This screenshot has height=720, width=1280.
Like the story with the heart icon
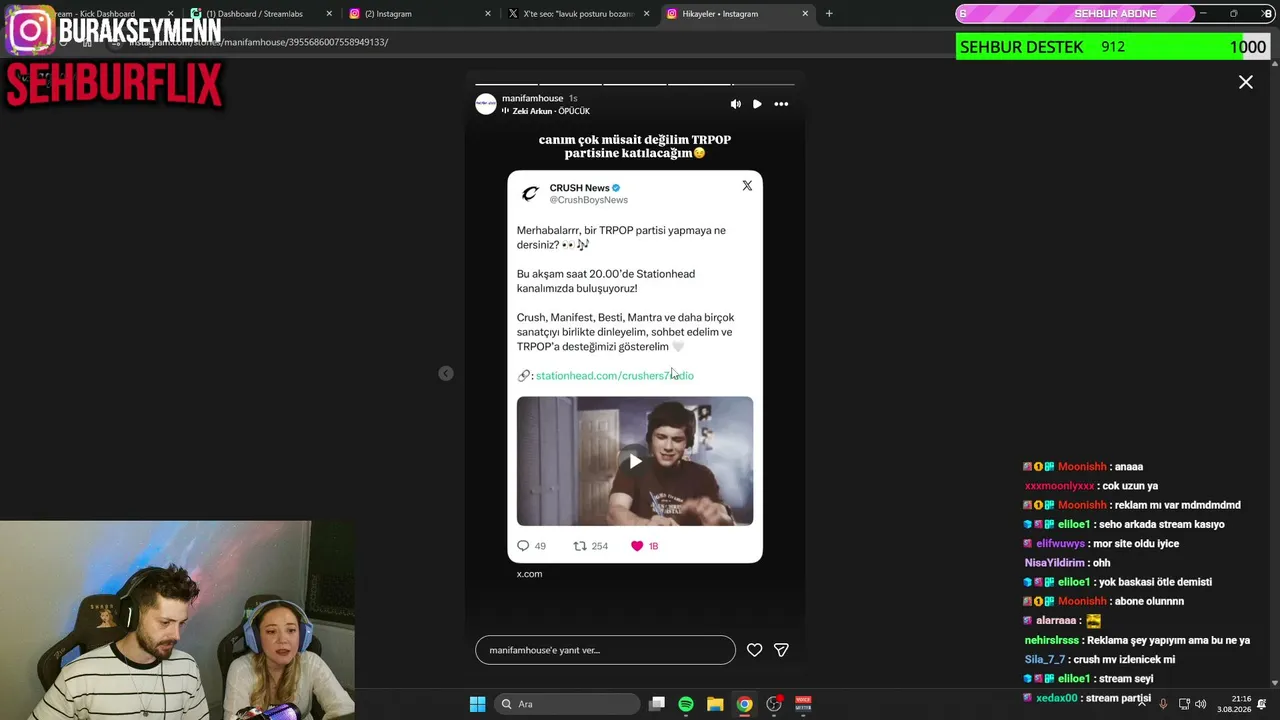click(755, 650)
